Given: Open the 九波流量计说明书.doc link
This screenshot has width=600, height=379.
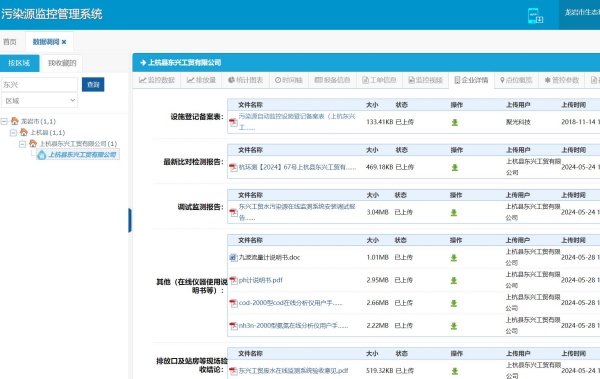Looking at the screenshot, I should [x=269, y=258].
